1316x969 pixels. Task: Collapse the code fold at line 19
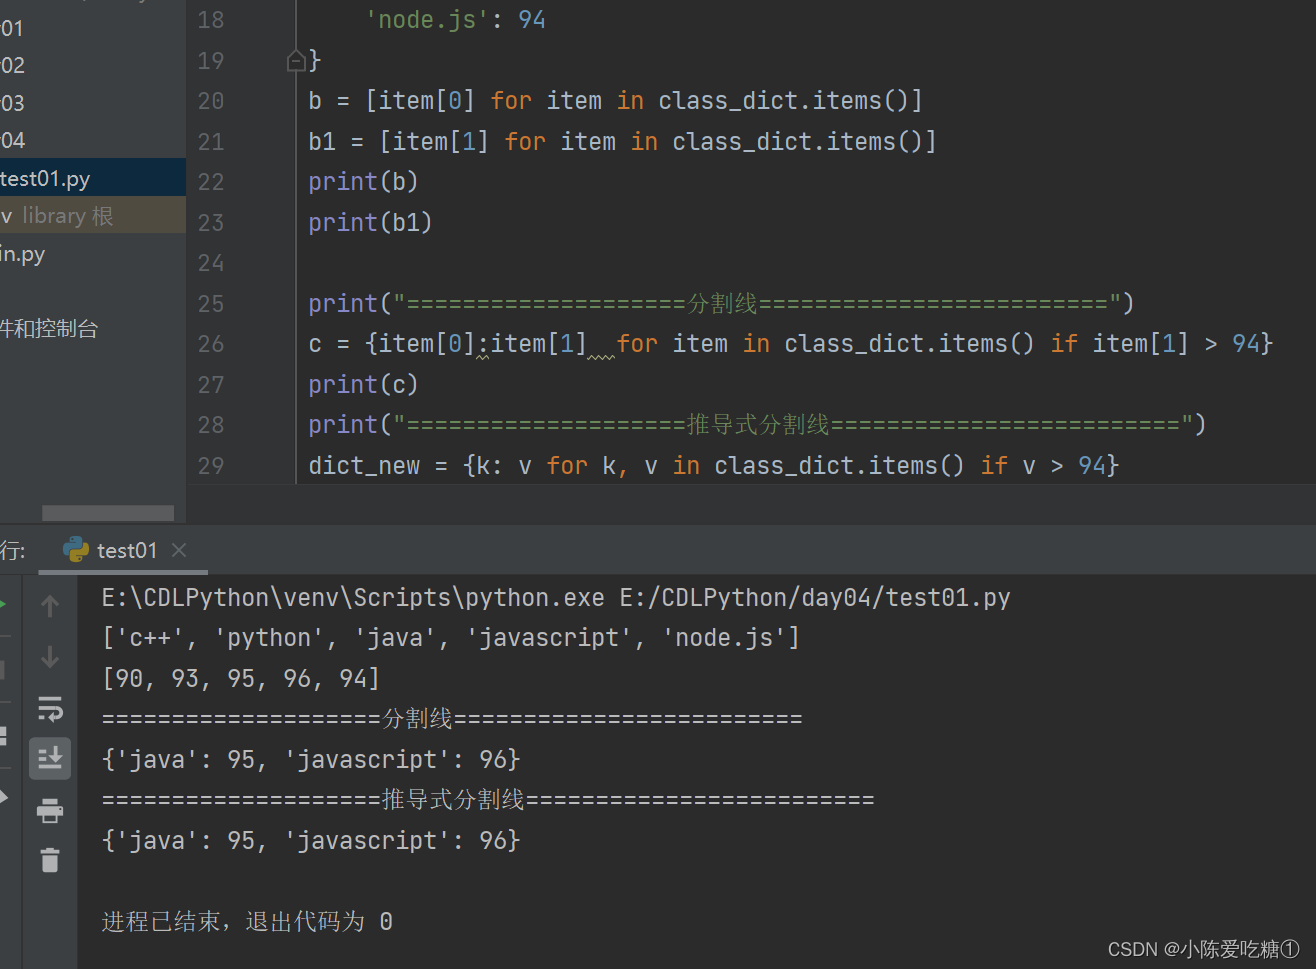coord(296,60)
